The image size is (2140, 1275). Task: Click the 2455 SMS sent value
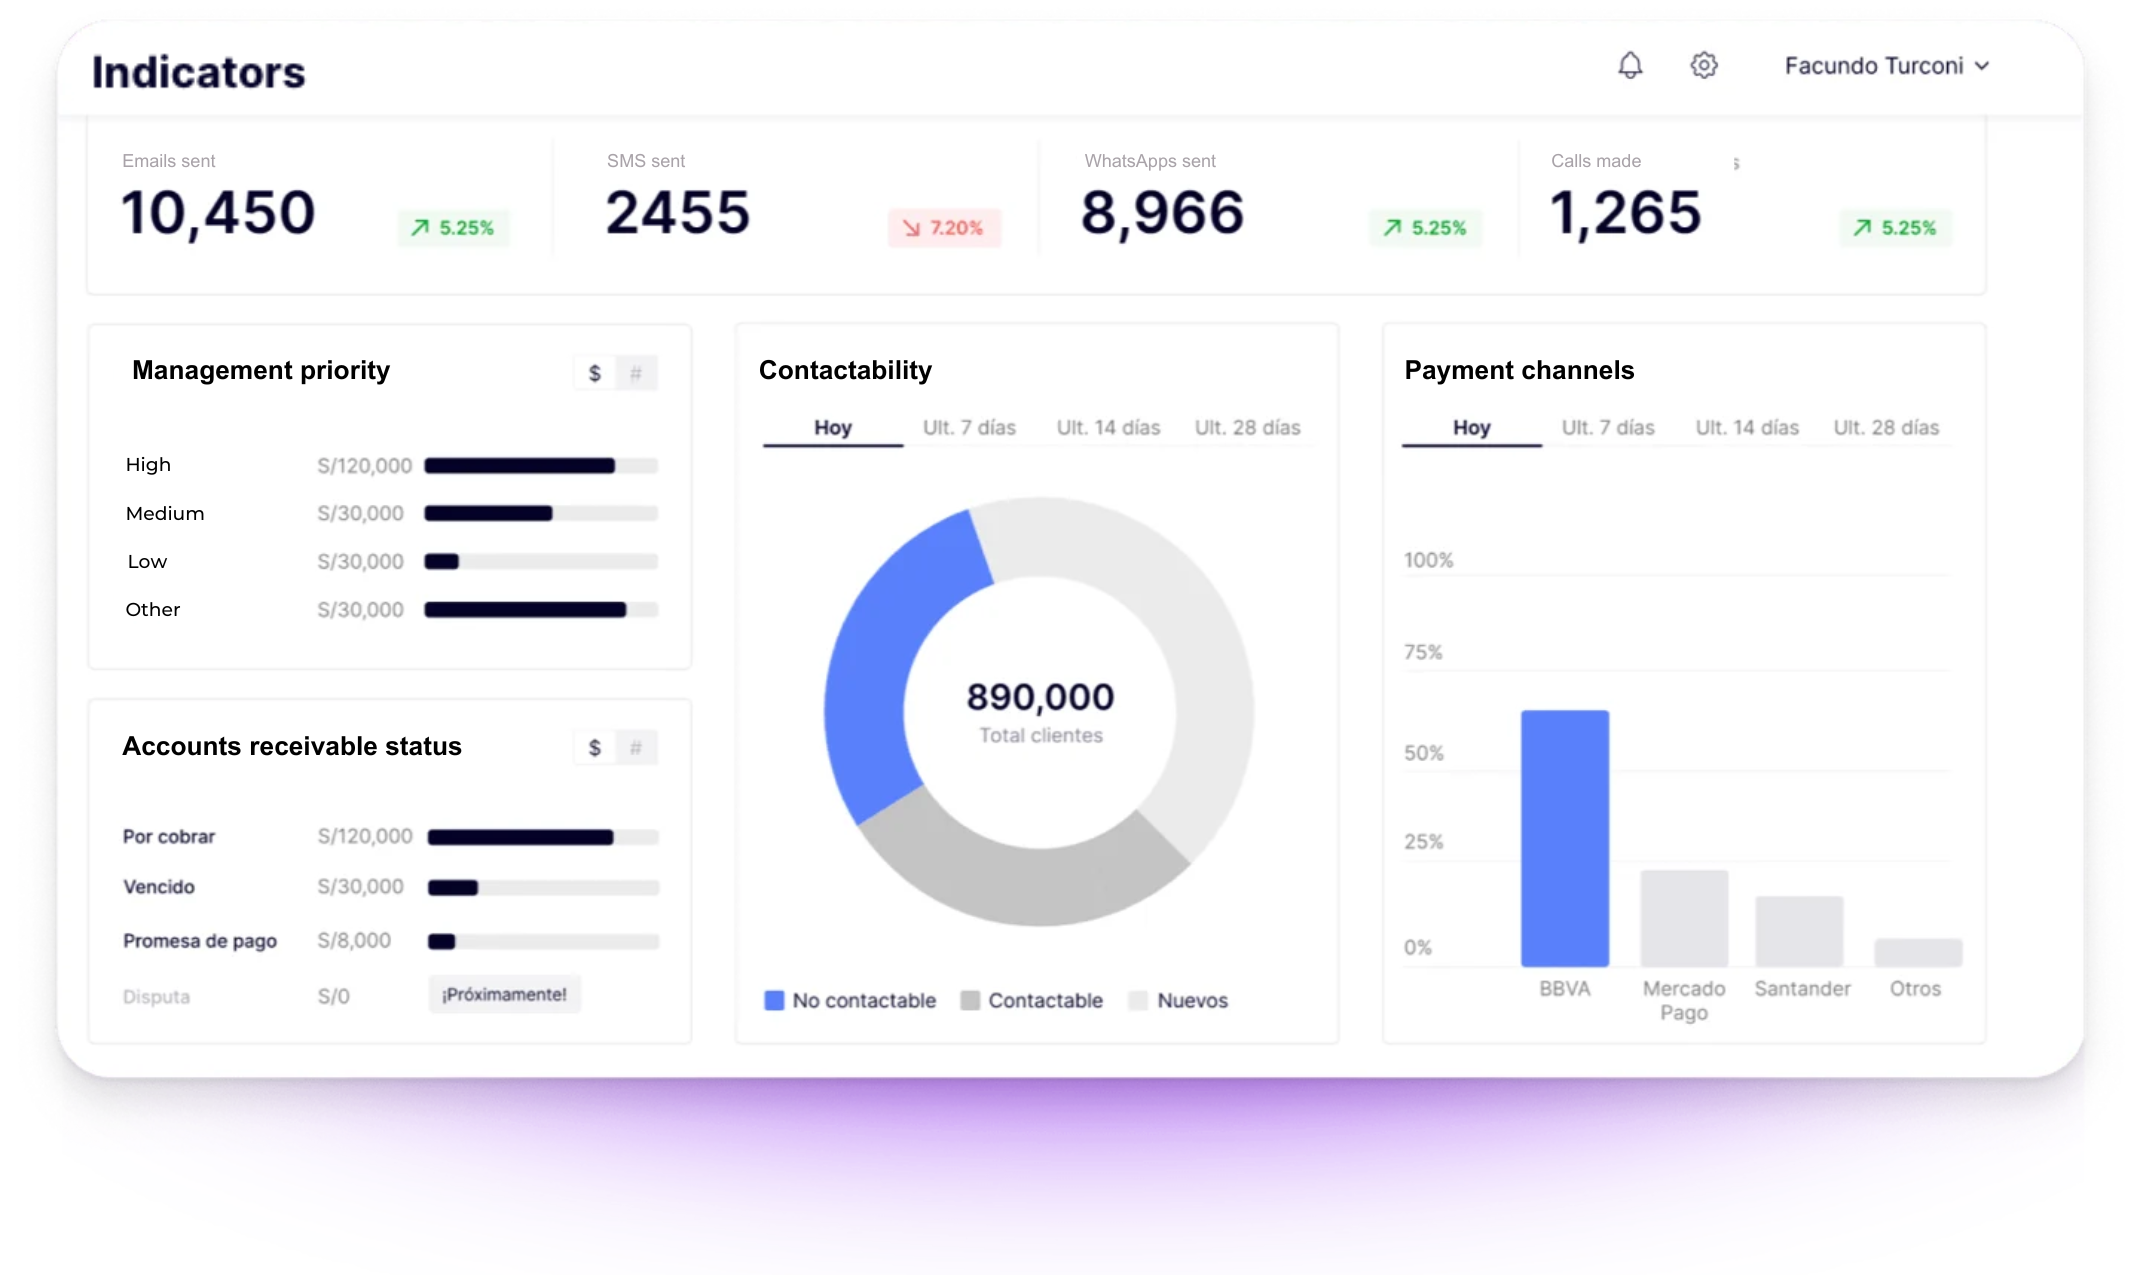coord(678,213)
